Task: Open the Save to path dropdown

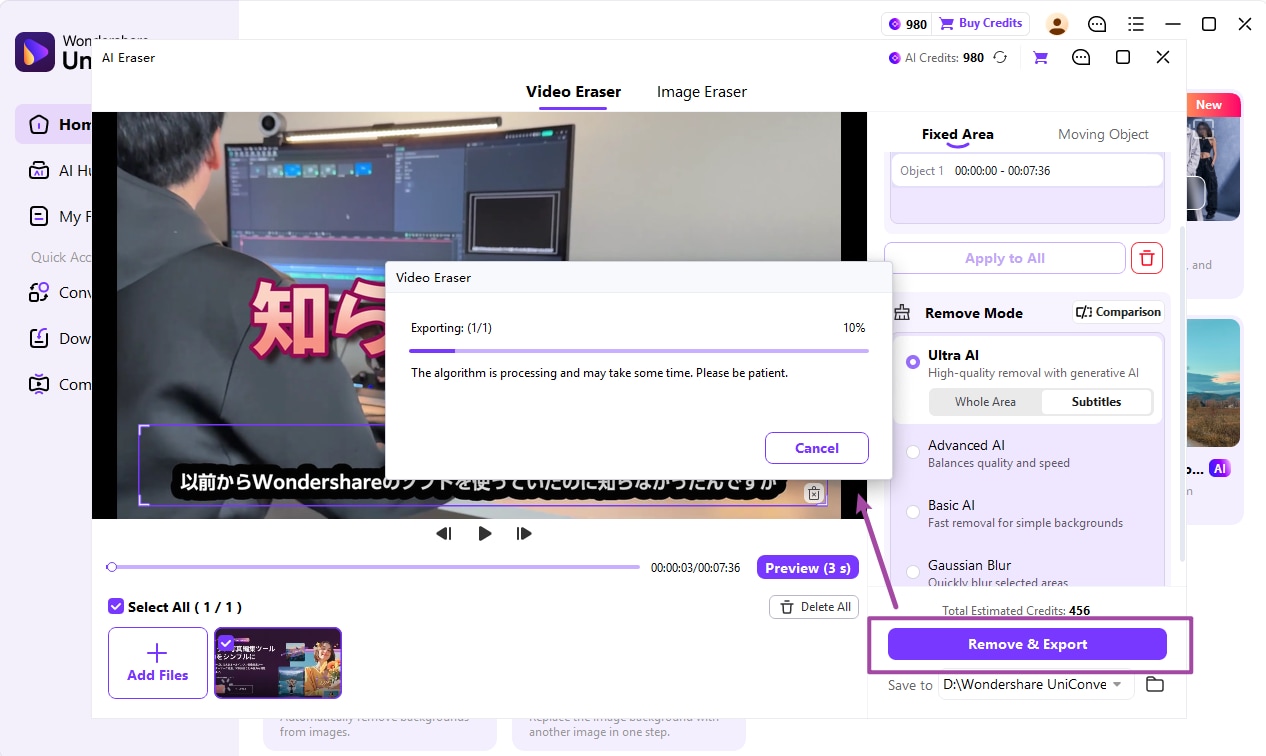Action: pos(1036,685)
